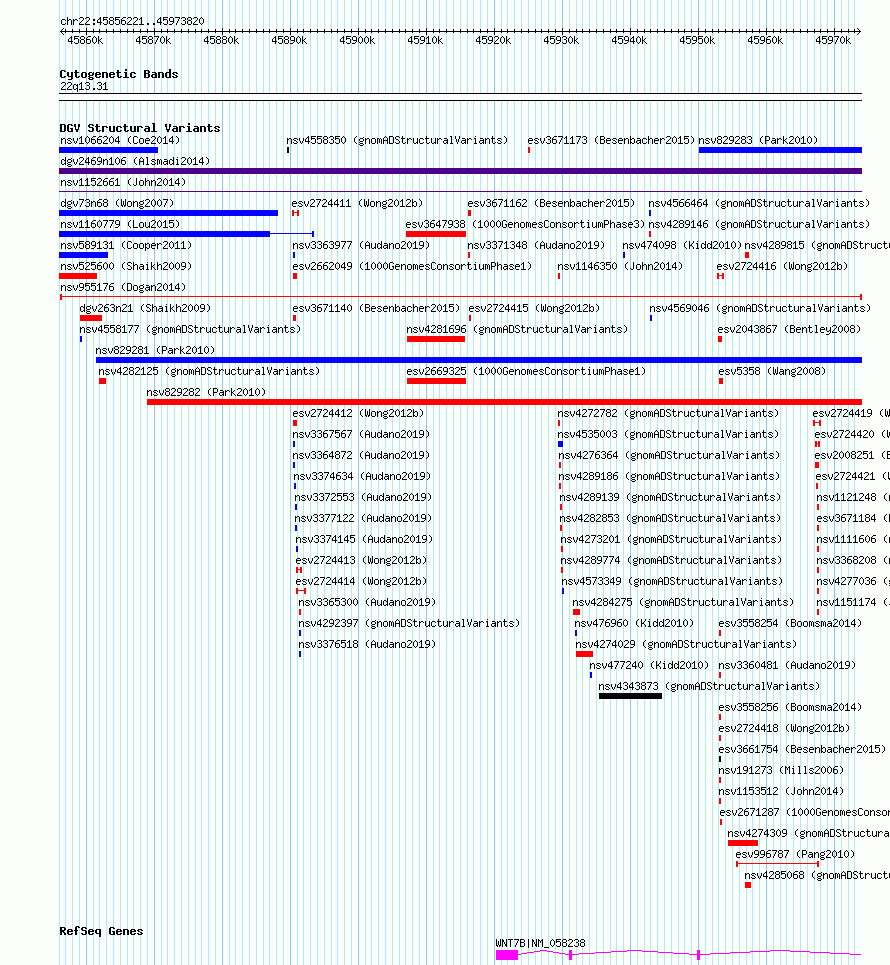Screen dimensions: 890x965
Task: Select nsv525600 (Shaikh2009) variant label
Action: pyautogui.click(x=126, y=266)
